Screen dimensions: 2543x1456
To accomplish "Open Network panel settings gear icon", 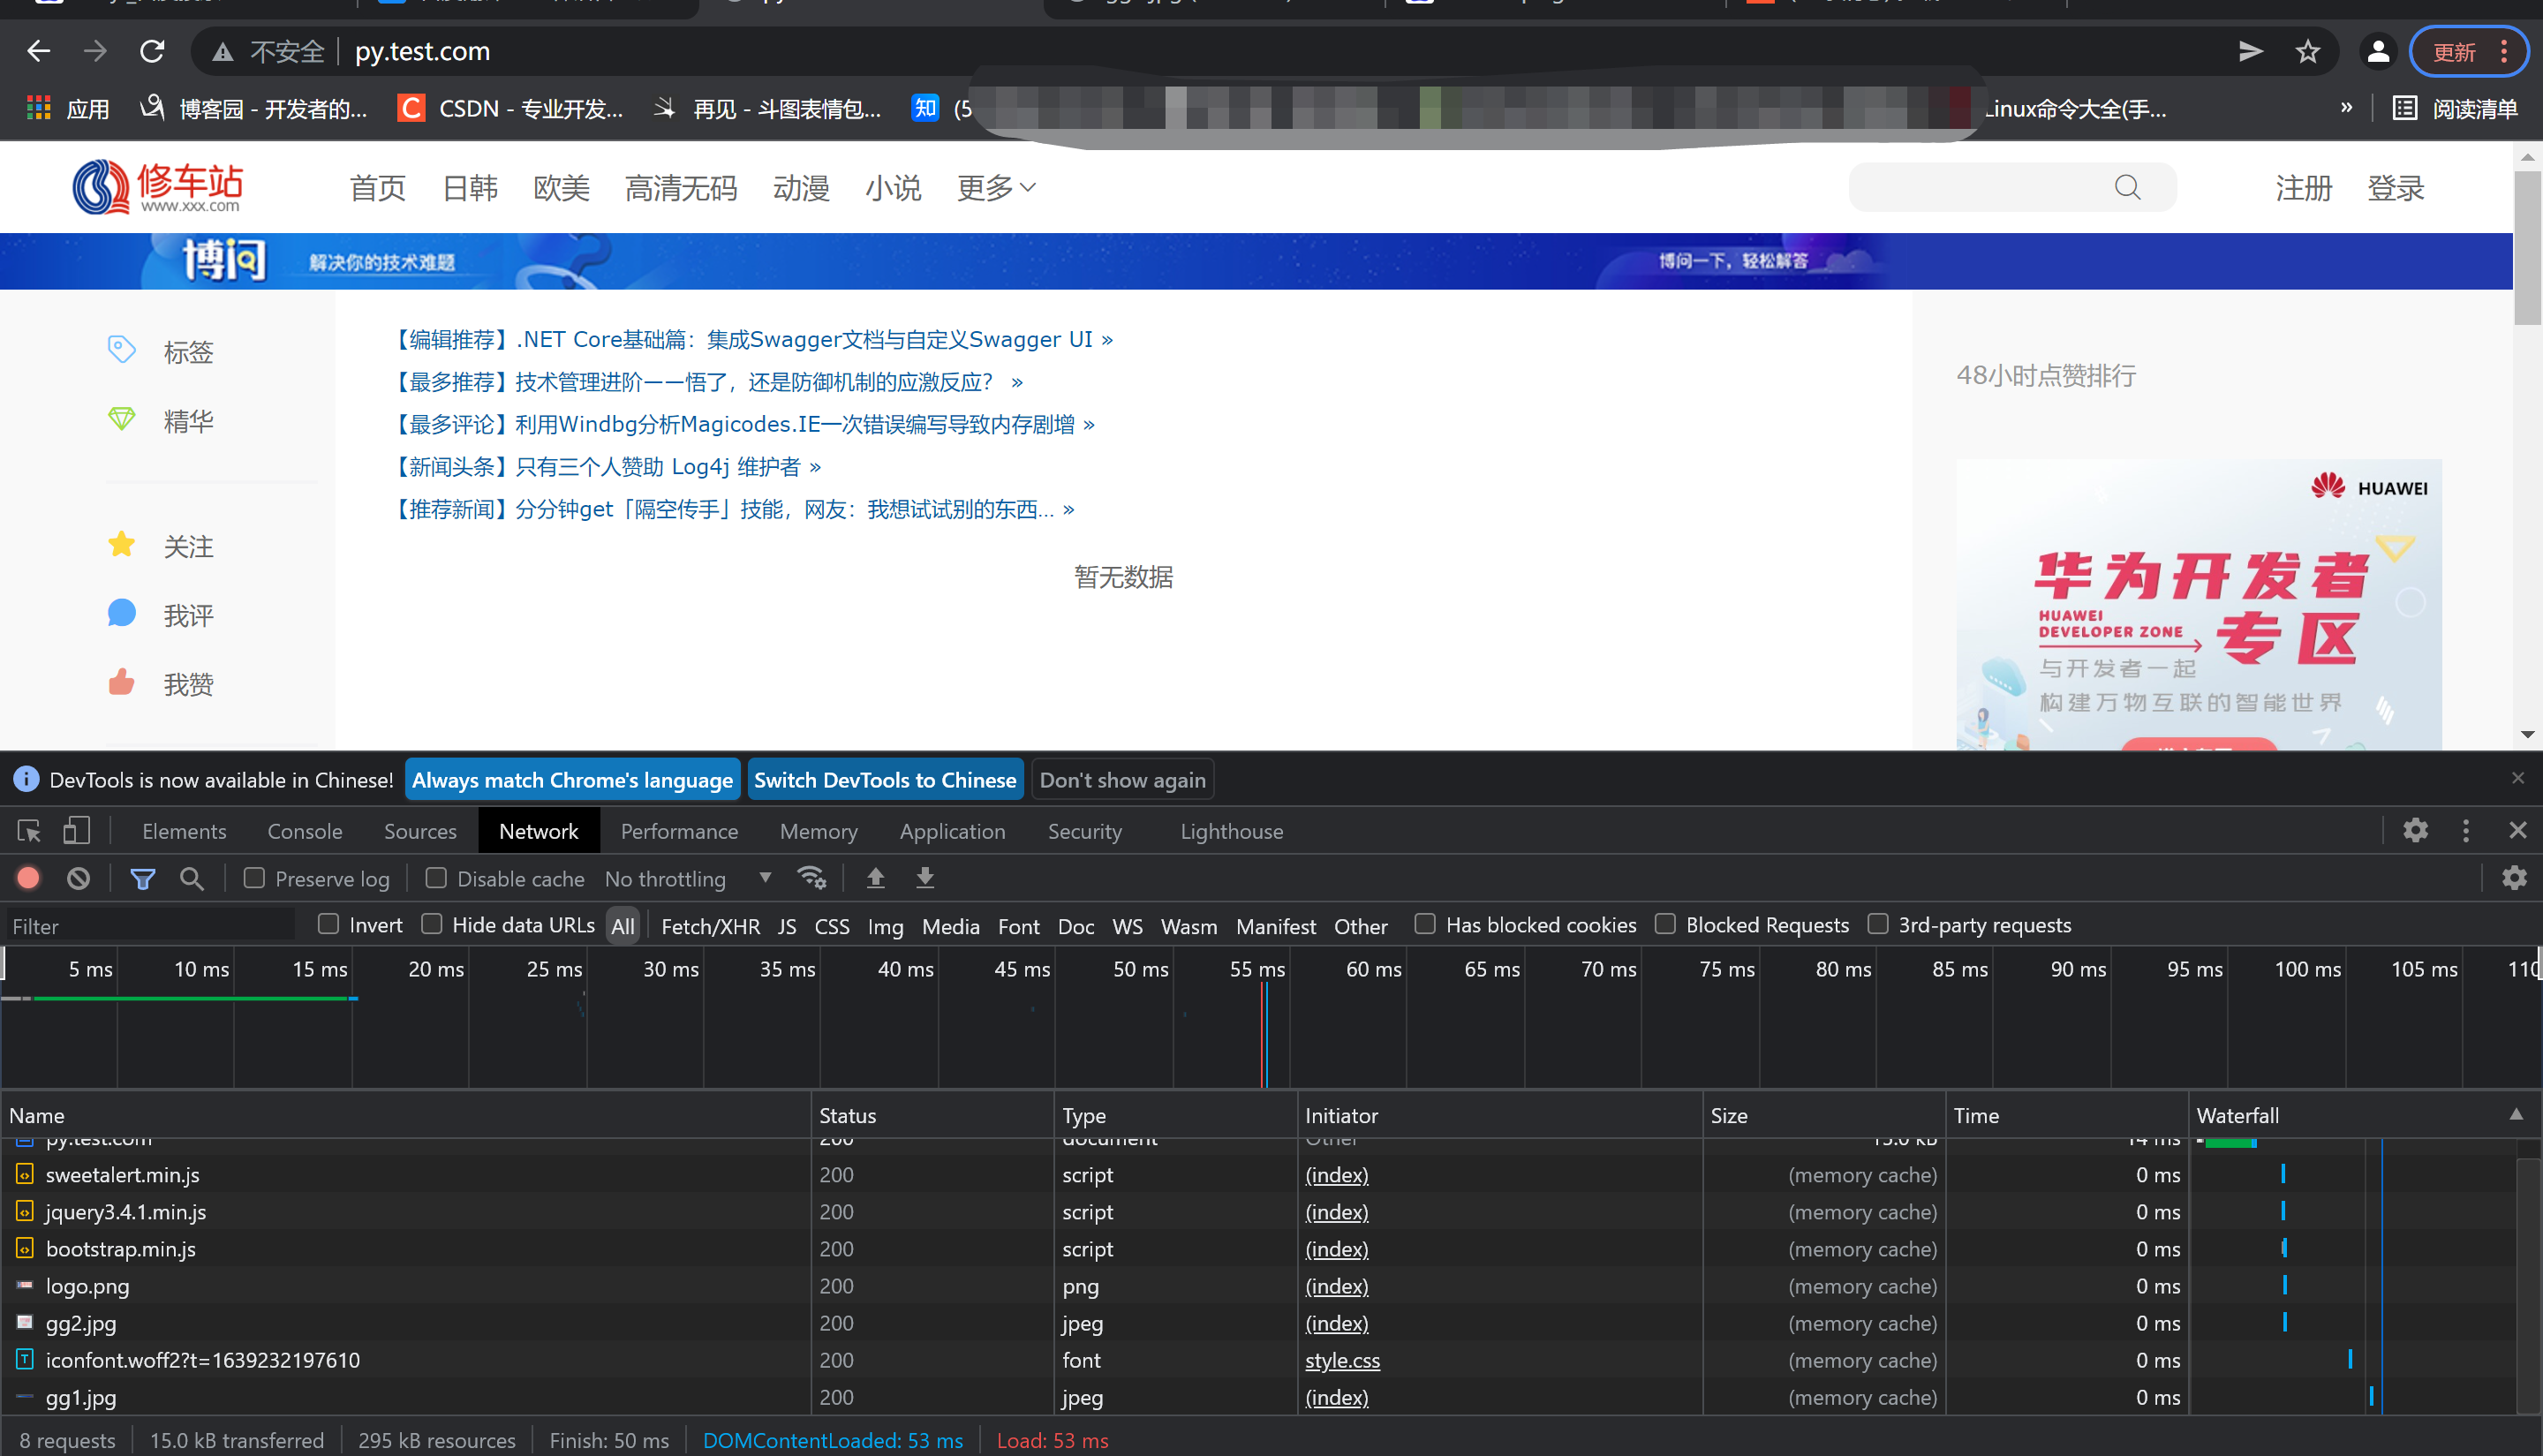I will pyautogui.click(x=2514, y=878).
